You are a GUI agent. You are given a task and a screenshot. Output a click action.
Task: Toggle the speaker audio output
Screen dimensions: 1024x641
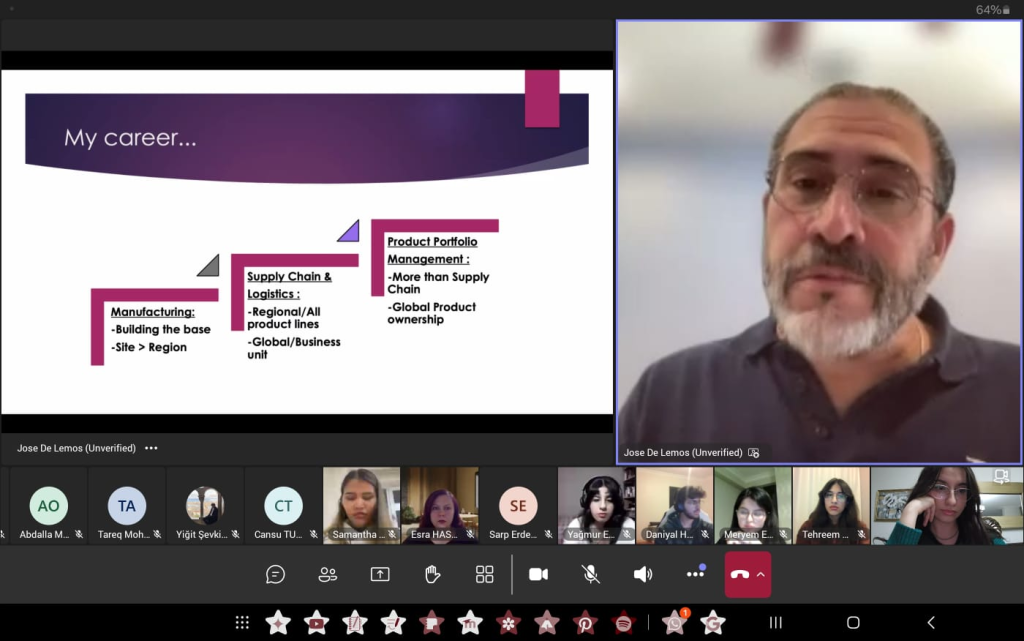click(643, 574)
